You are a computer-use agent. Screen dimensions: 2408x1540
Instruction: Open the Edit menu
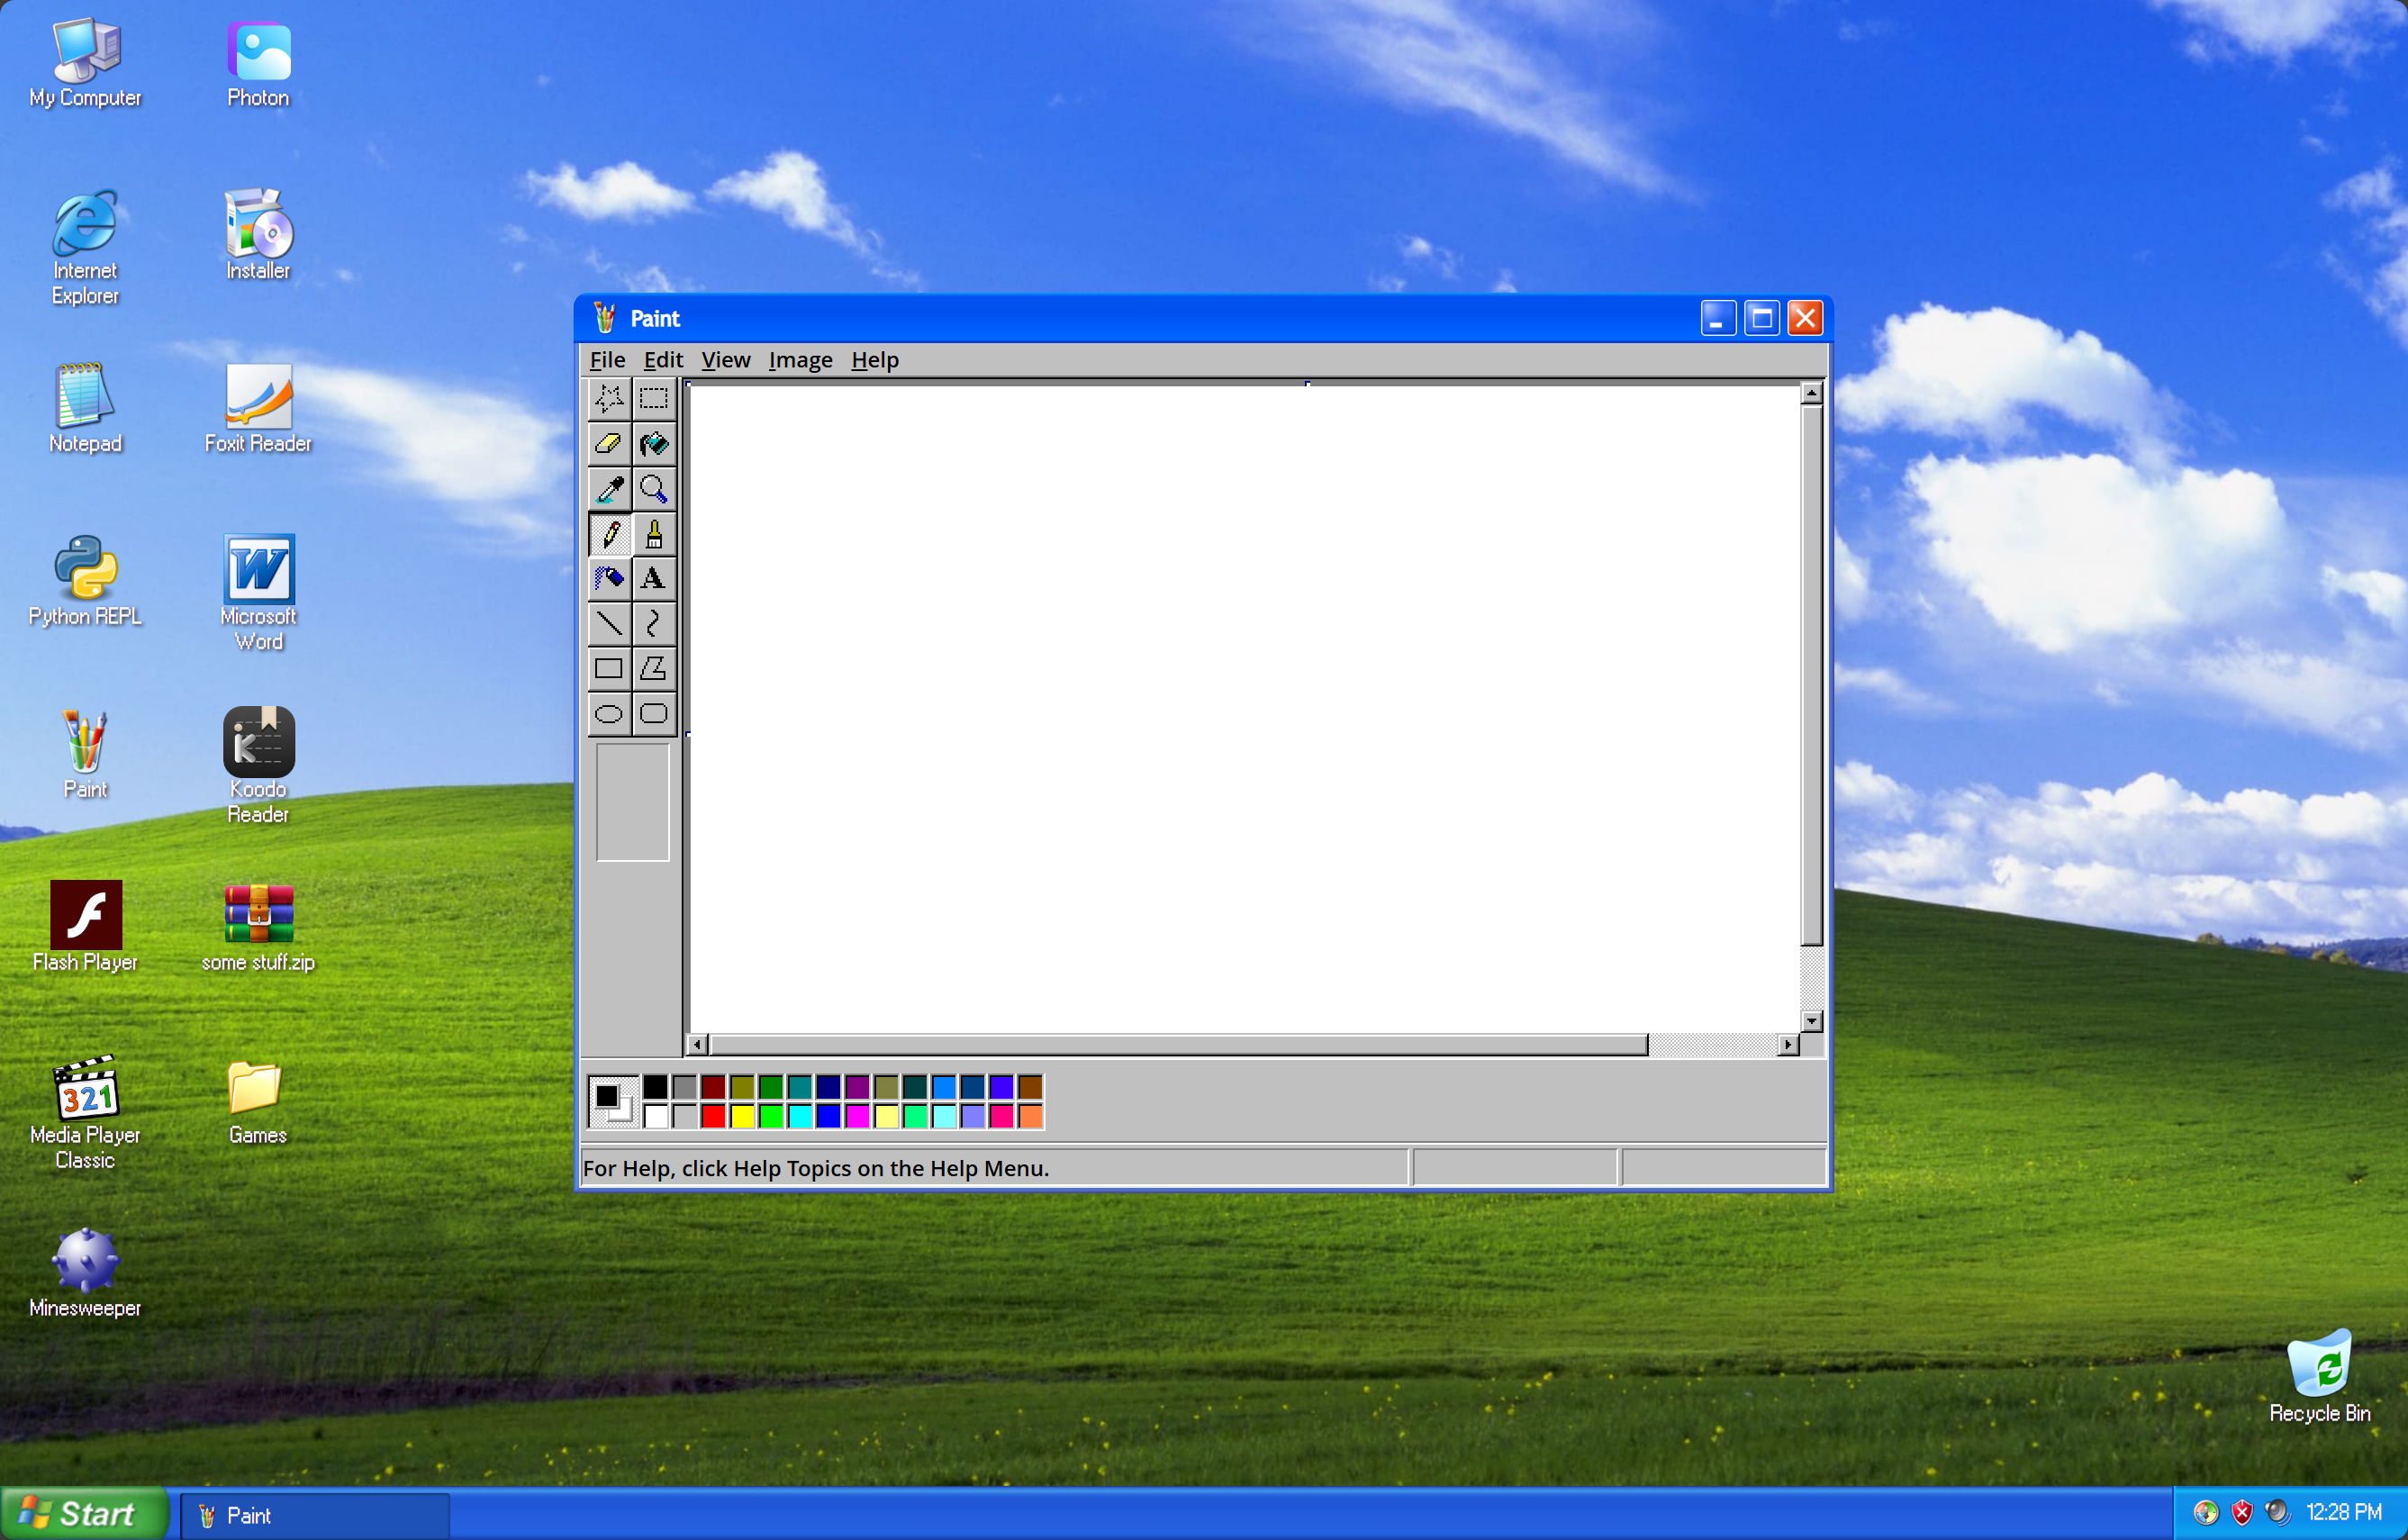663,360
